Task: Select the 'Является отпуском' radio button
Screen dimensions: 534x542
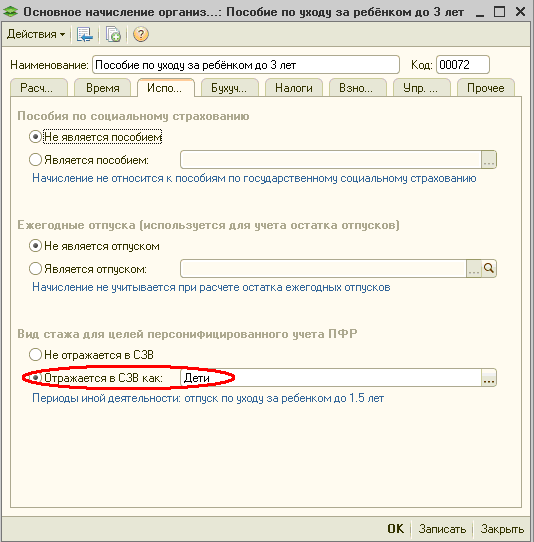Action: coord(35,269)
